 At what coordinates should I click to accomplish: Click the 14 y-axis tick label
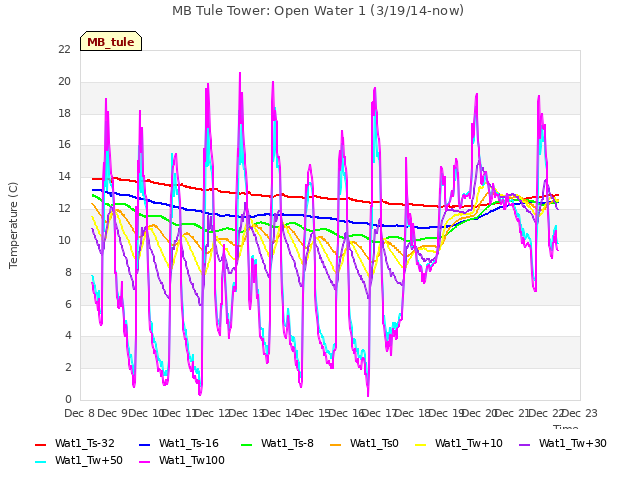point(64,177)
